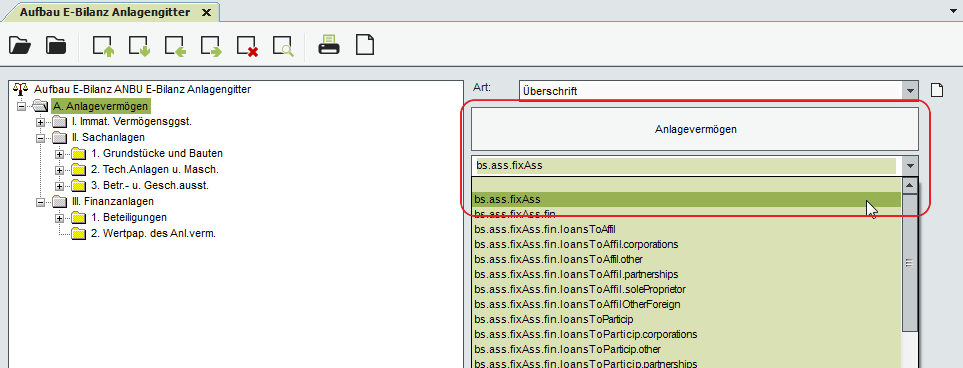Move the selected node down via toolbar
Image resolution: width=963 pixels, height=368 pixels.
tap(139, 46)
